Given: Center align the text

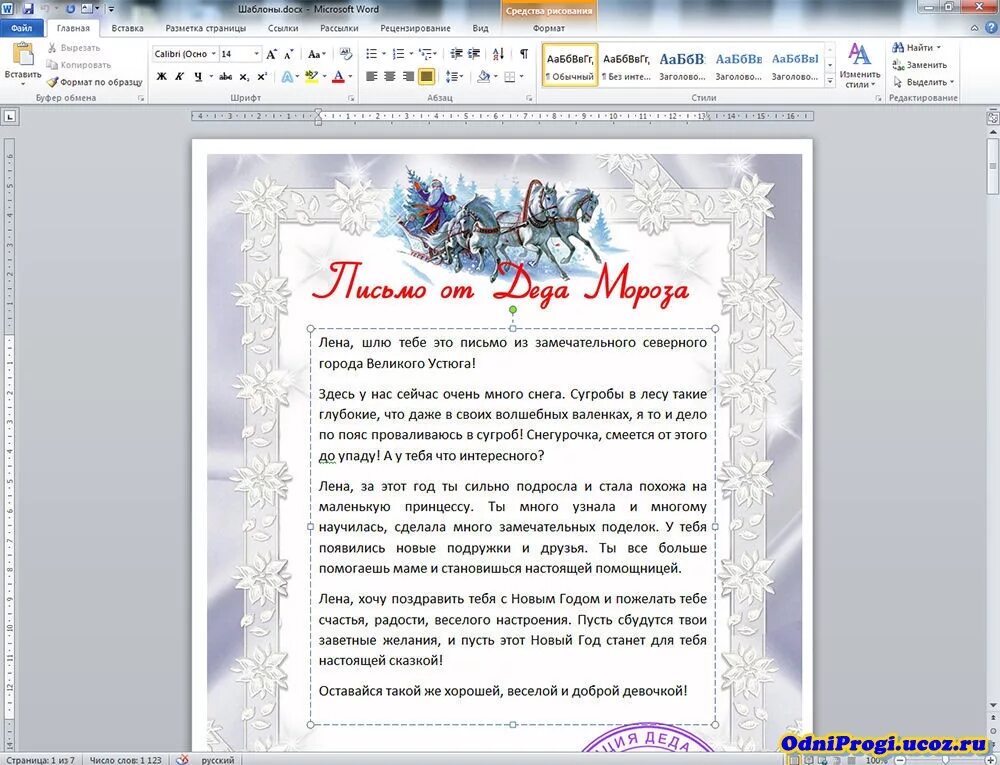Looking at the screenshot, I should [x=390, y=76].
